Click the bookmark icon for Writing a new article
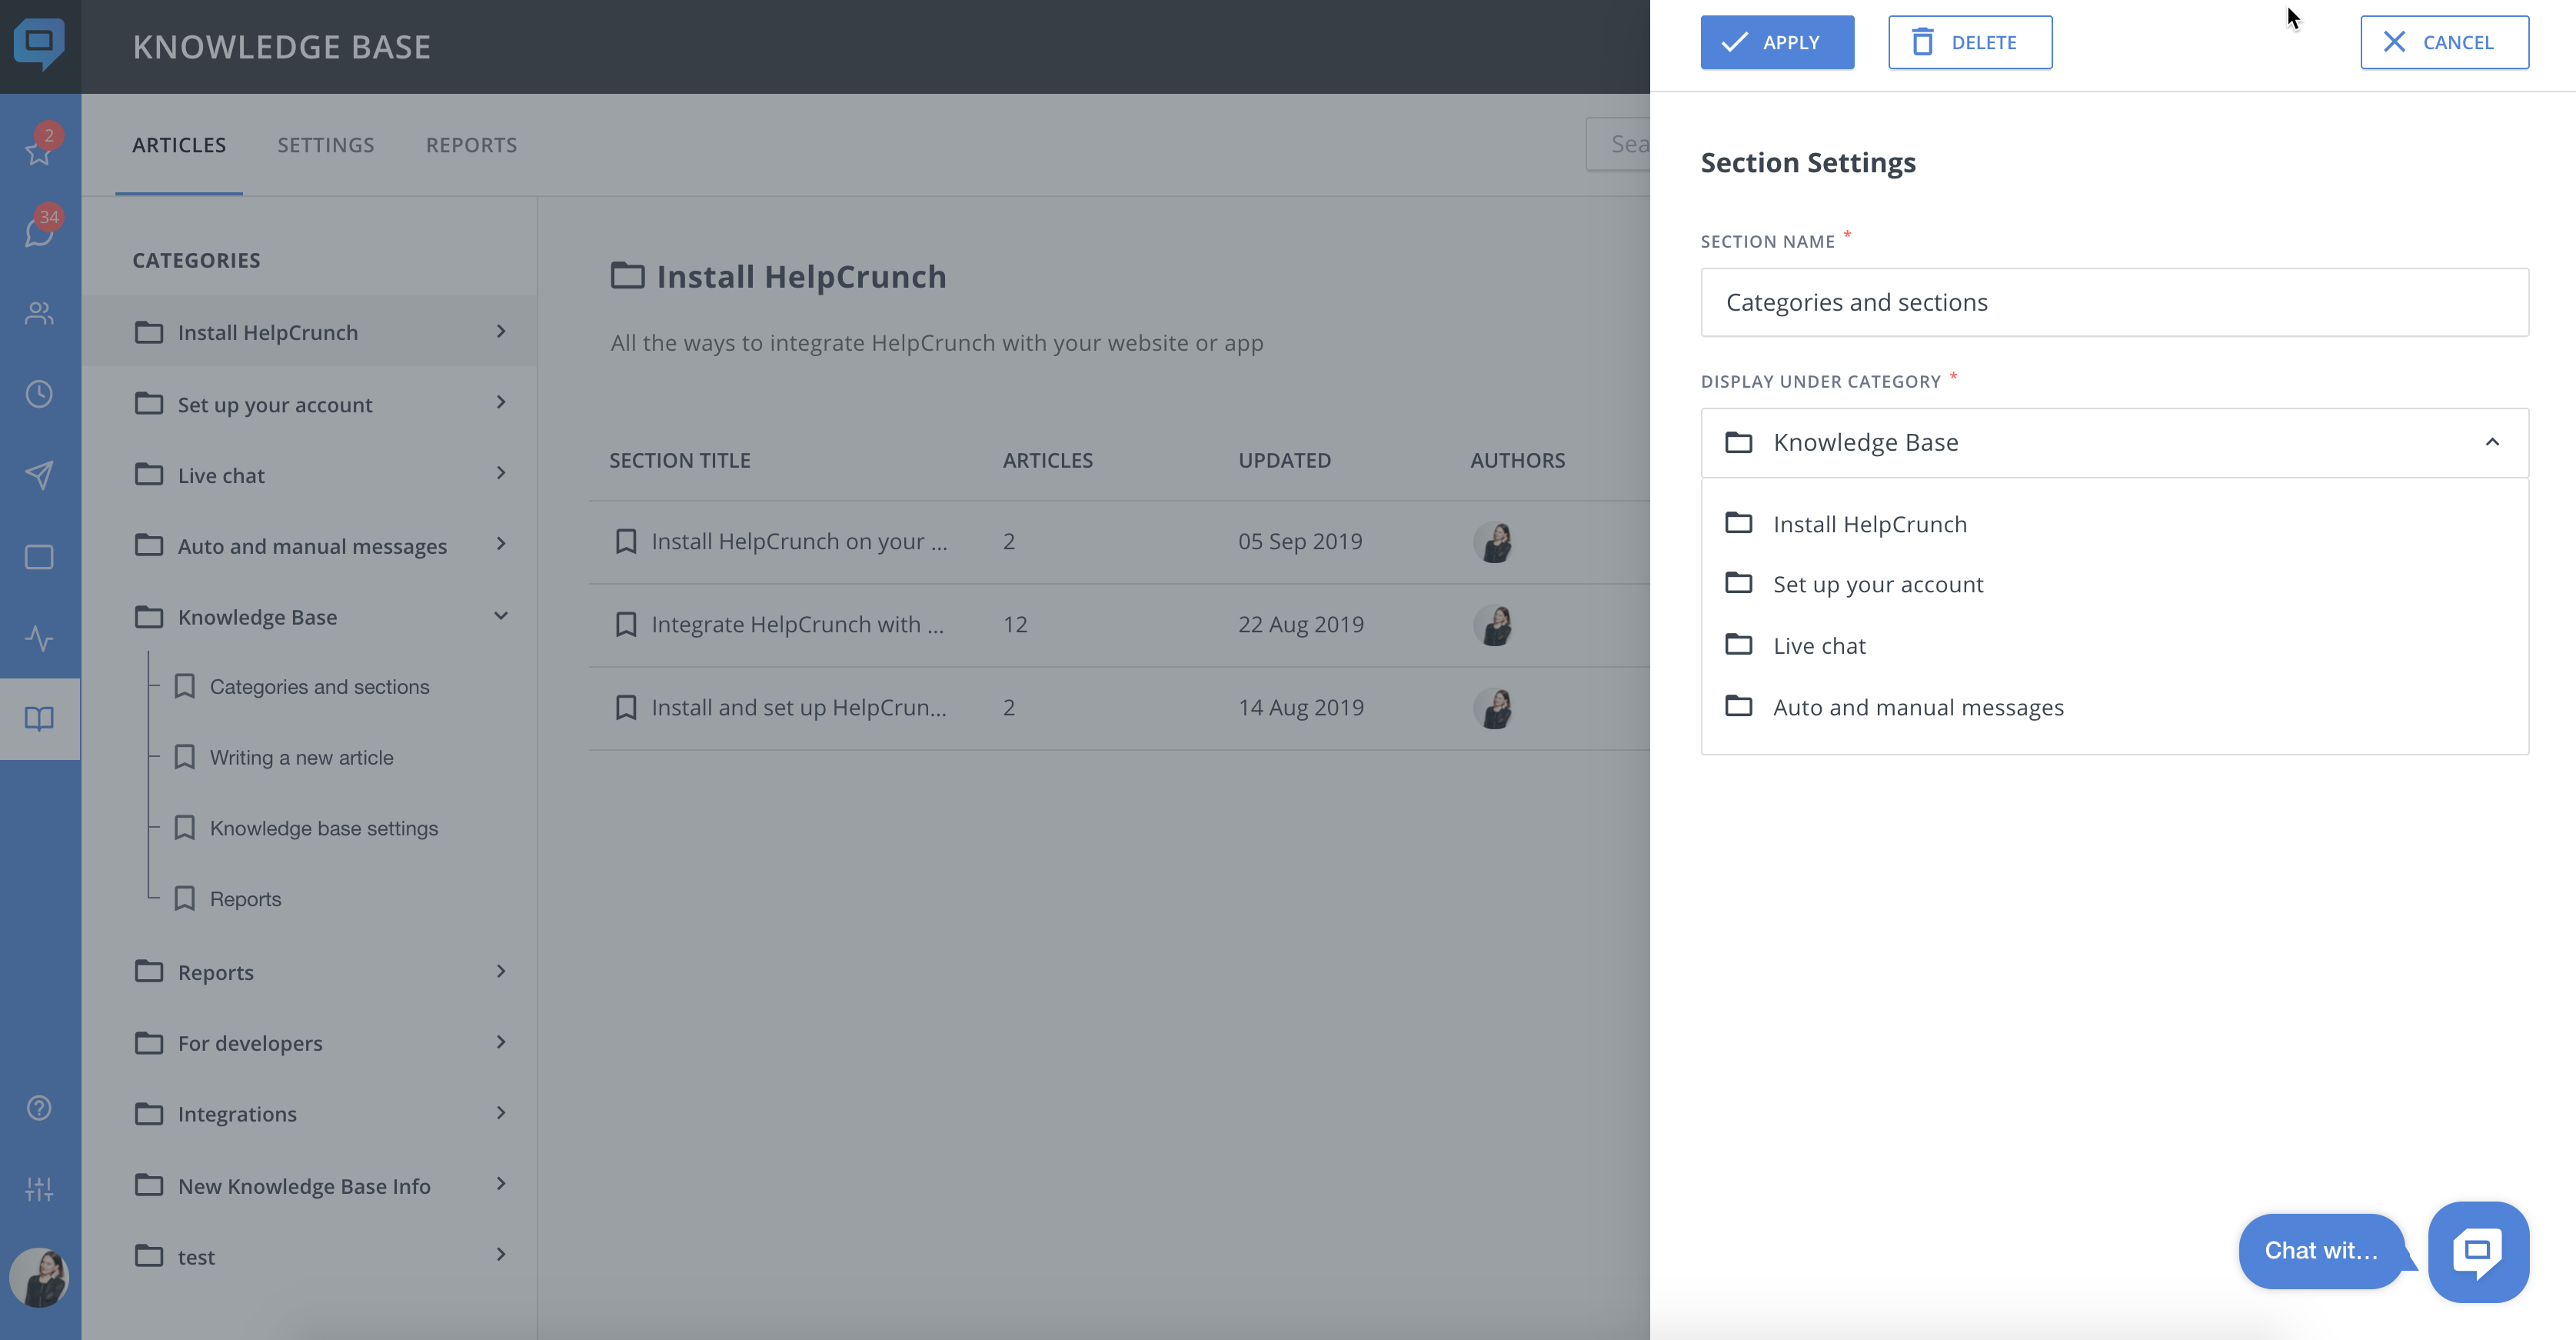Viewport: 2576px width, 1340px height. (185, 757)
